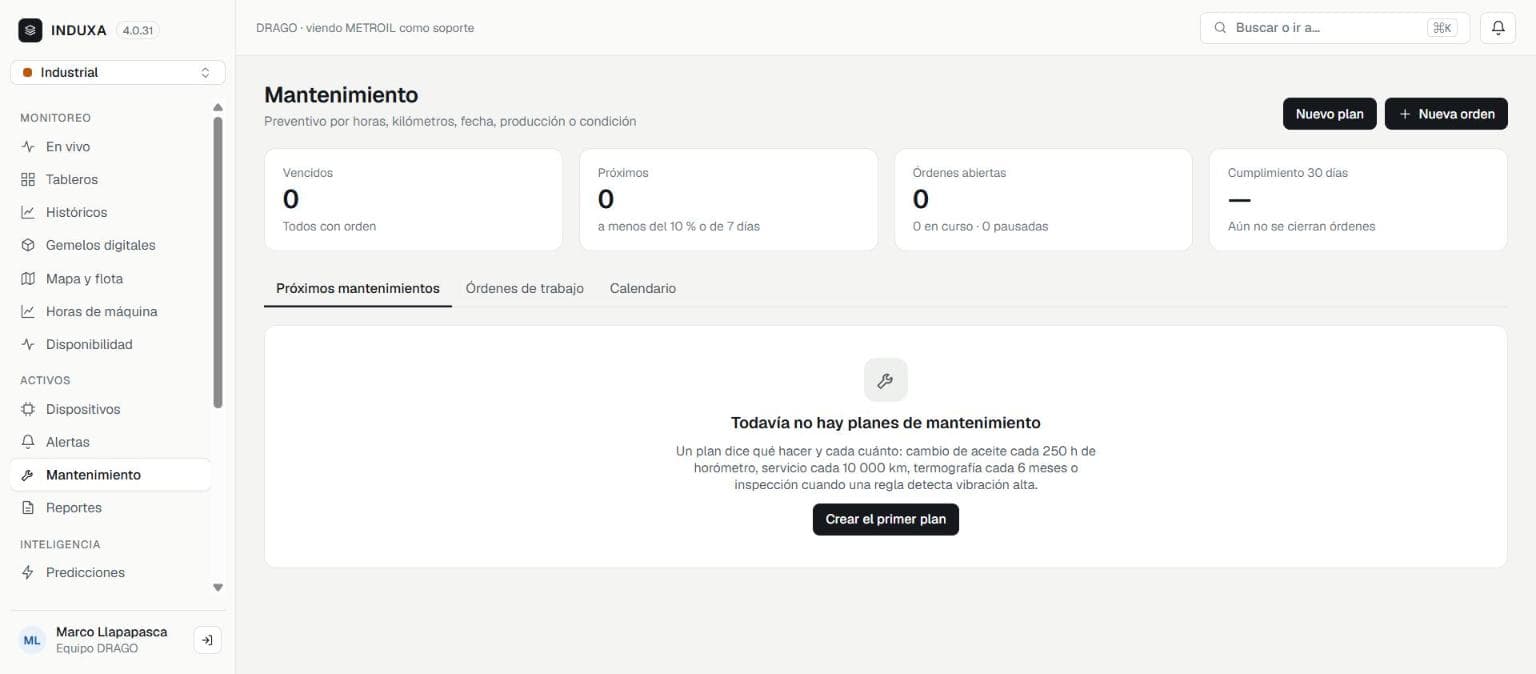Screen dimensions: 1536x674
Task: Click the sidebar scroll down arrow
Action: 218,588
